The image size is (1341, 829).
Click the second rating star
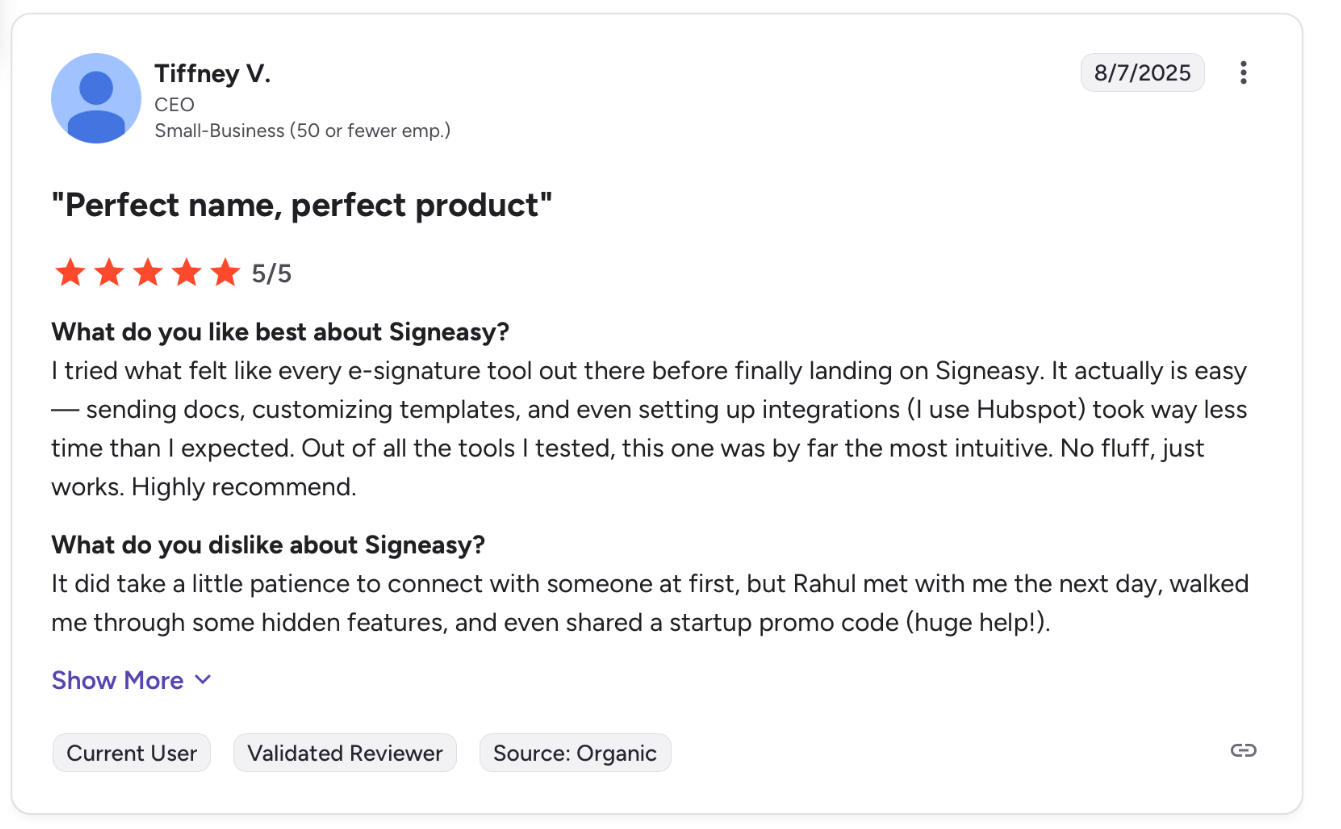tap(109, 272)
